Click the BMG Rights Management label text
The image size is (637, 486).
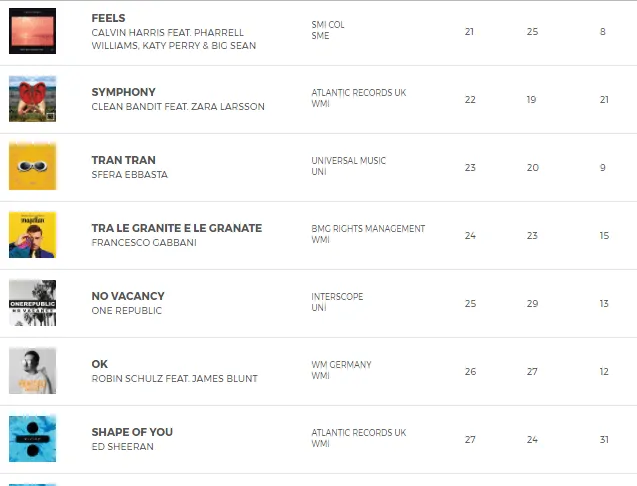[368, 228]
